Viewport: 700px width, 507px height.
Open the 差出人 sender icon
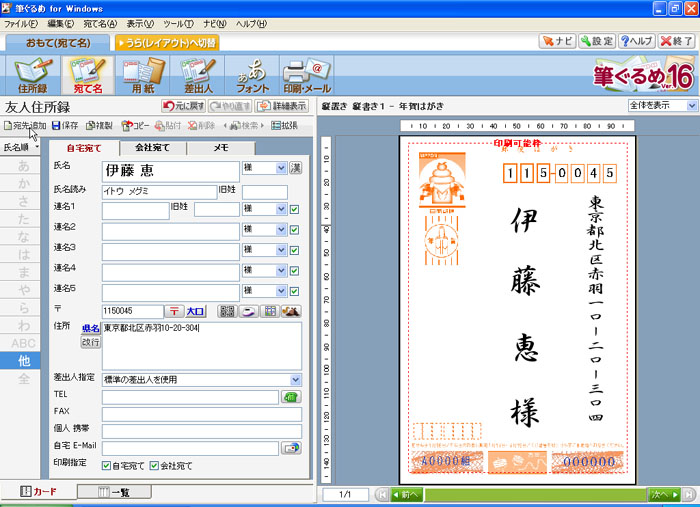[202, 74]
